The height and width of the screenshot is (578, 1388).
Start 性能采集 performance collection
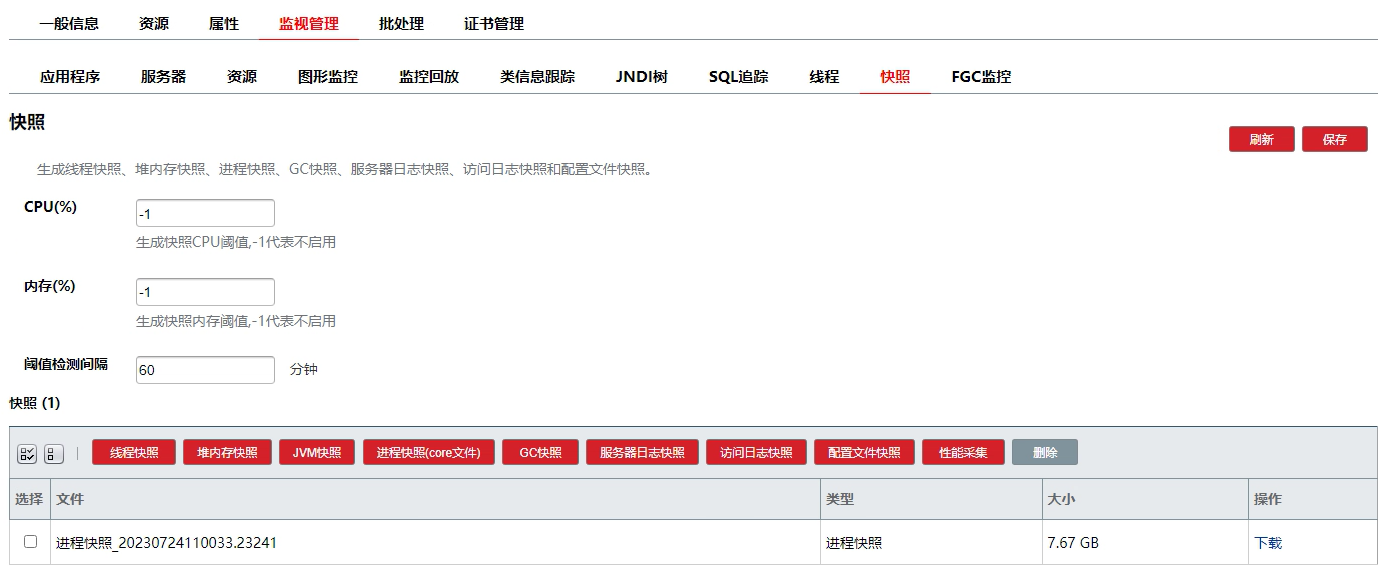pos(963,453)
